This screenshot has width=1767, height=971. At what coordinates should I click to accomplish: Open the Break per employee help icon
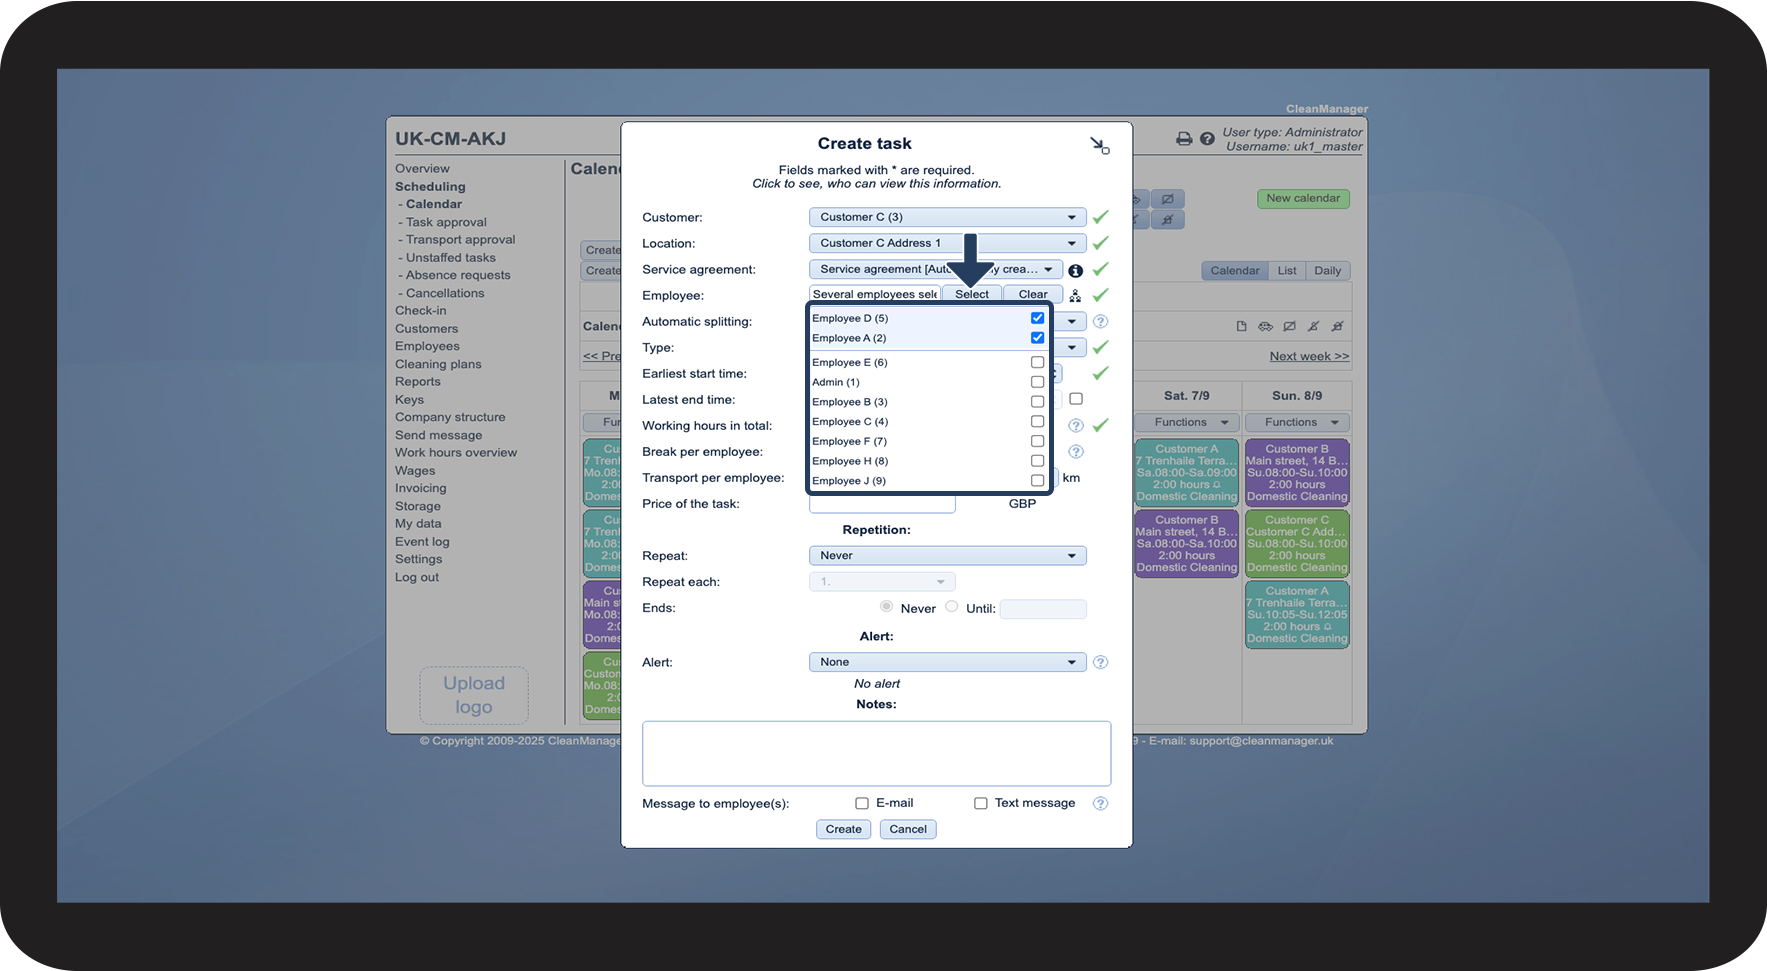[x=1076, y=452]
